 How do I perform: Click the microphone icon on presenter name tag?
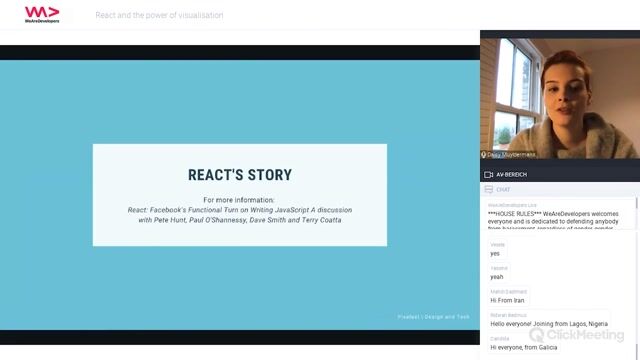pyautogui.click(x=484, y=155)
